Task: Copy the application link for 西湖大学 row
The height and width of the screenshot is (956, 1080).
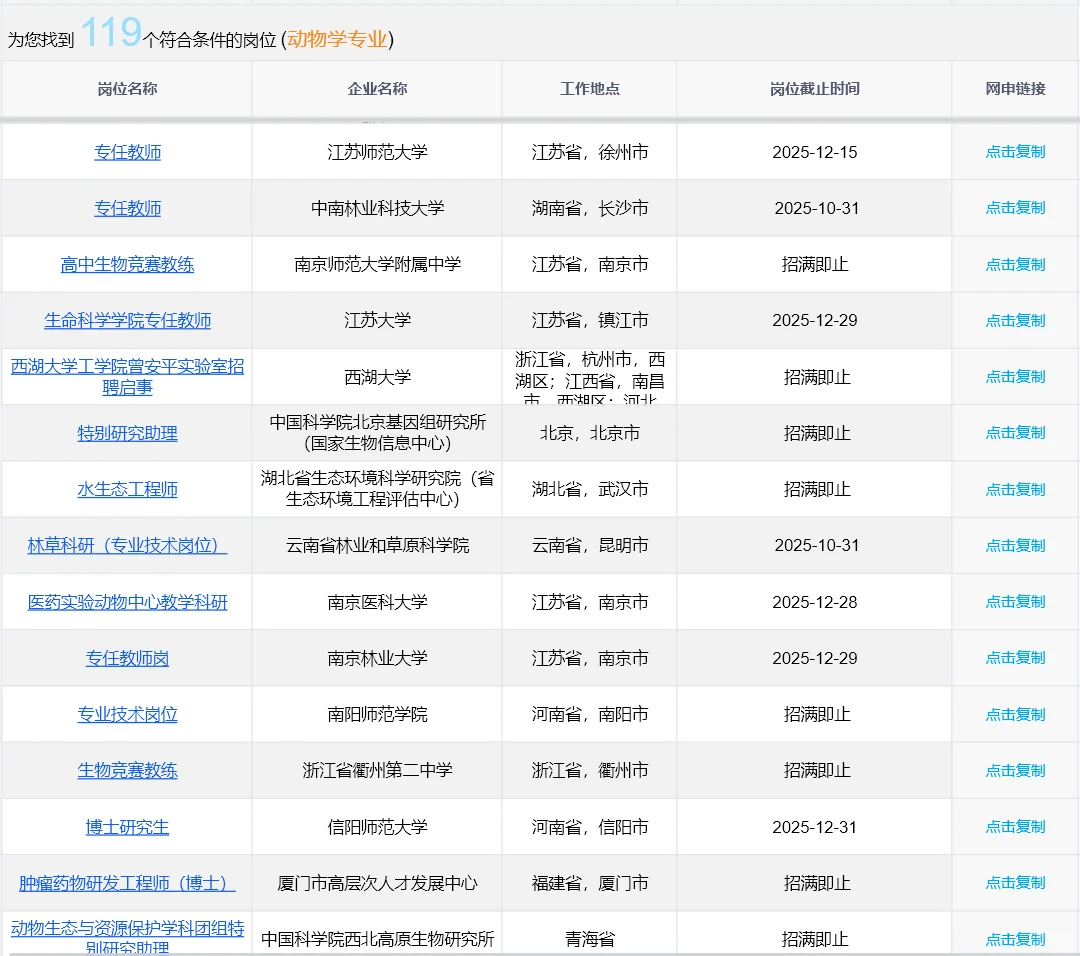Action: click(x=1015, y=377)
